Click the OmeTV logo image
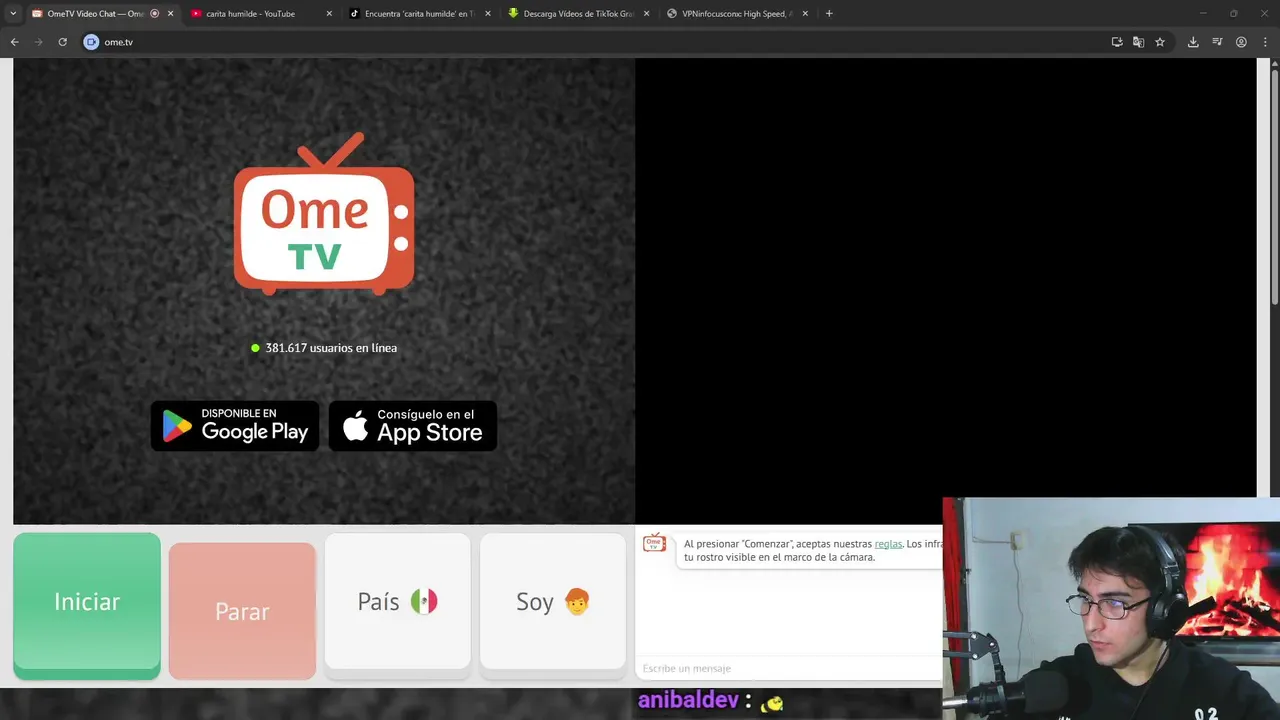The height and width of the screenshot is (720, 1280). (x=324, y=214)
